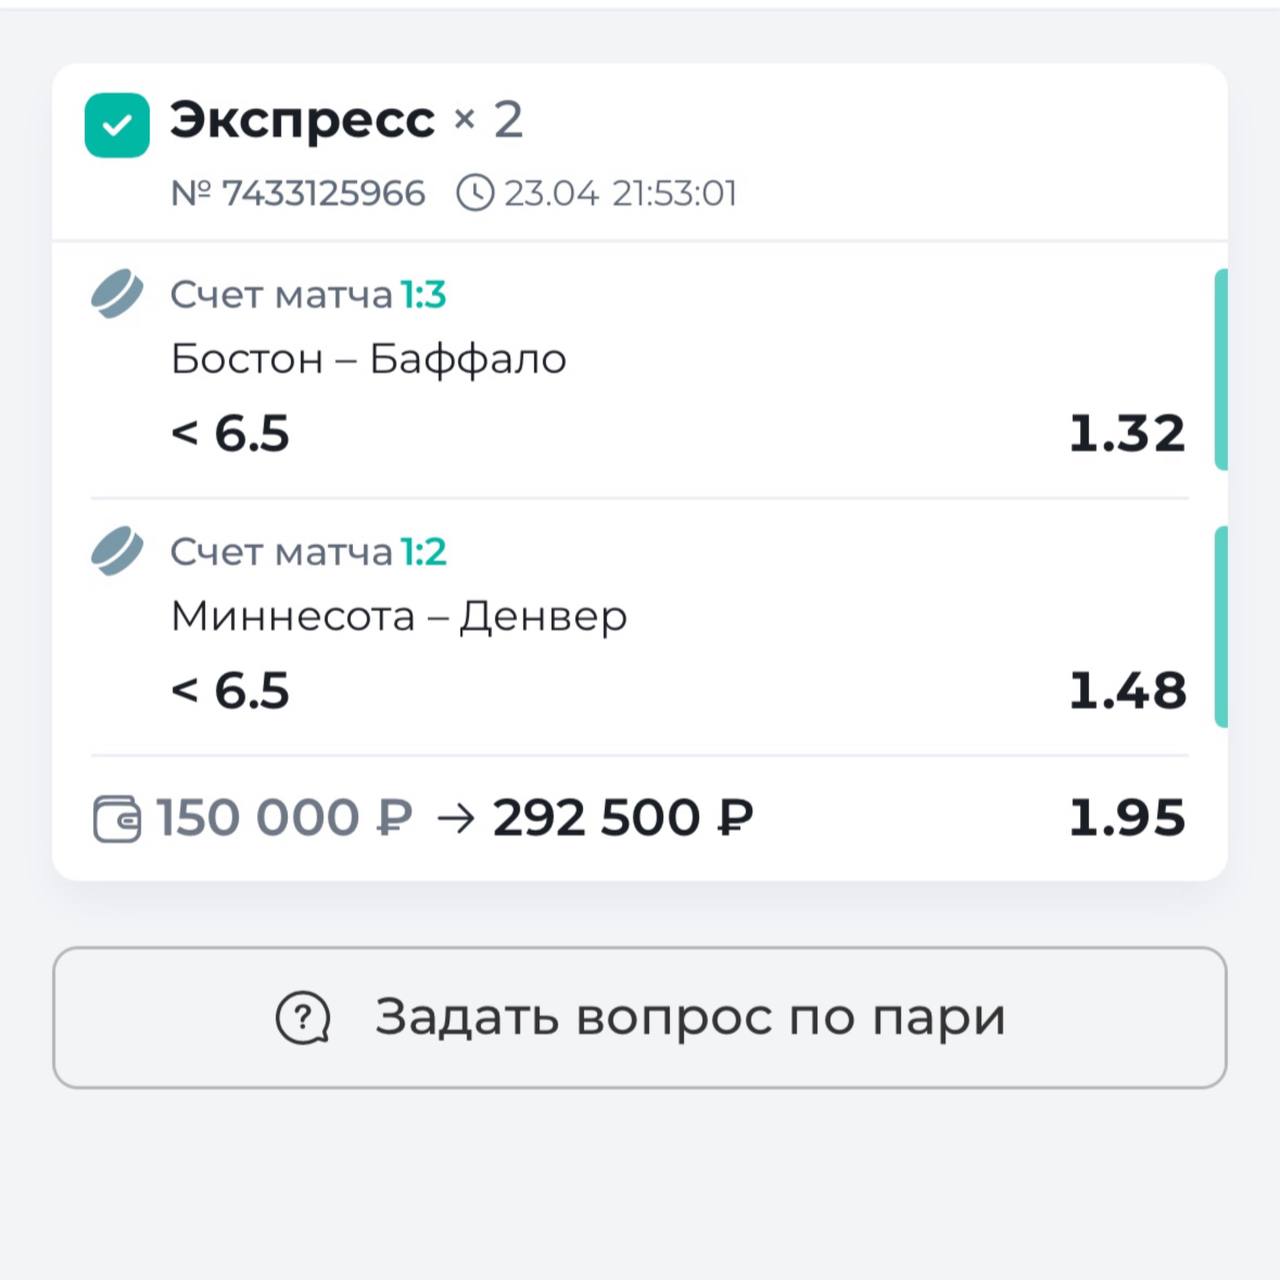Click the arrow icon before 292 500 ₽
The height and width of the screenshot is (1280, 1280).
(455, 819)
